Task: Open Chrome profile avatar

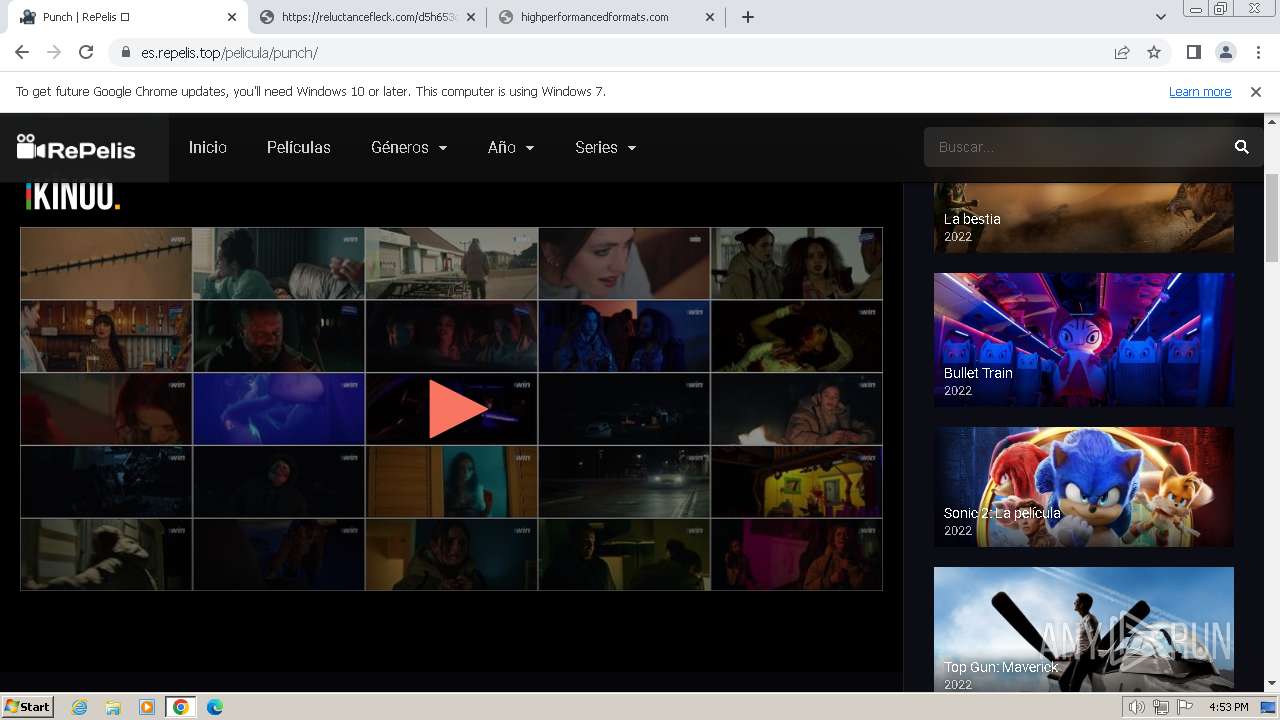Action: tap(1225, 52)
